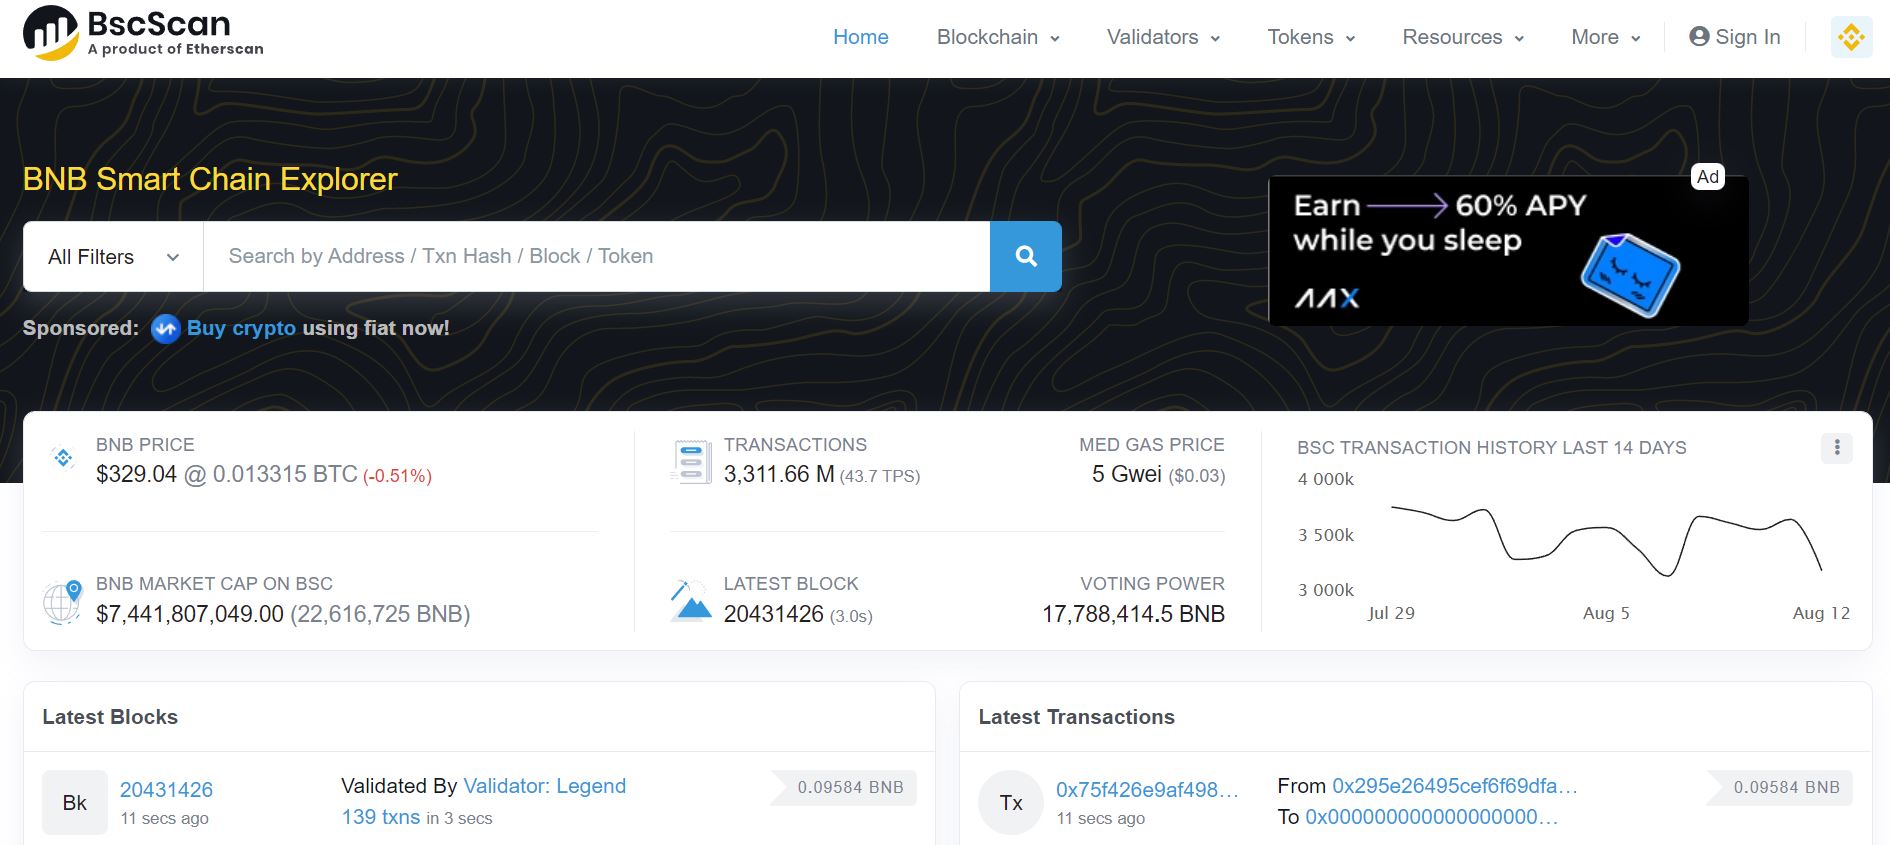Screen dimensions: 1890x845
Task: Click the BNB Price diamond icon
Action: (63, 458)
